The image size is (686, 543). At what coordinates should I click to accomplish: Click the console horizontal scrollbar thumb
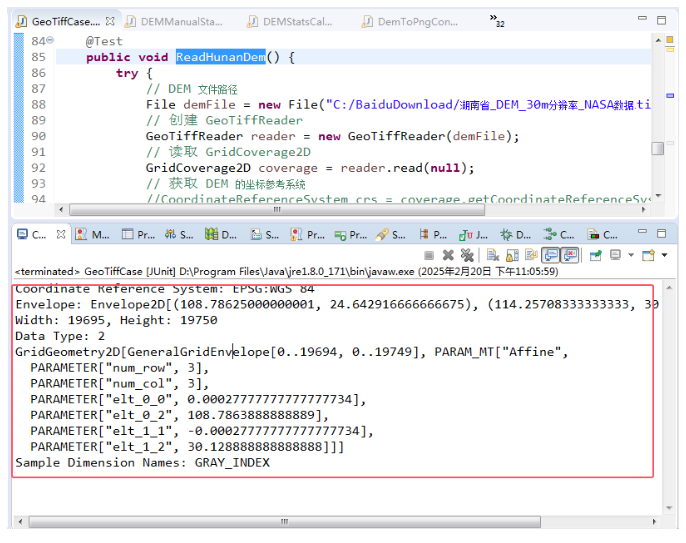[284, 522]
